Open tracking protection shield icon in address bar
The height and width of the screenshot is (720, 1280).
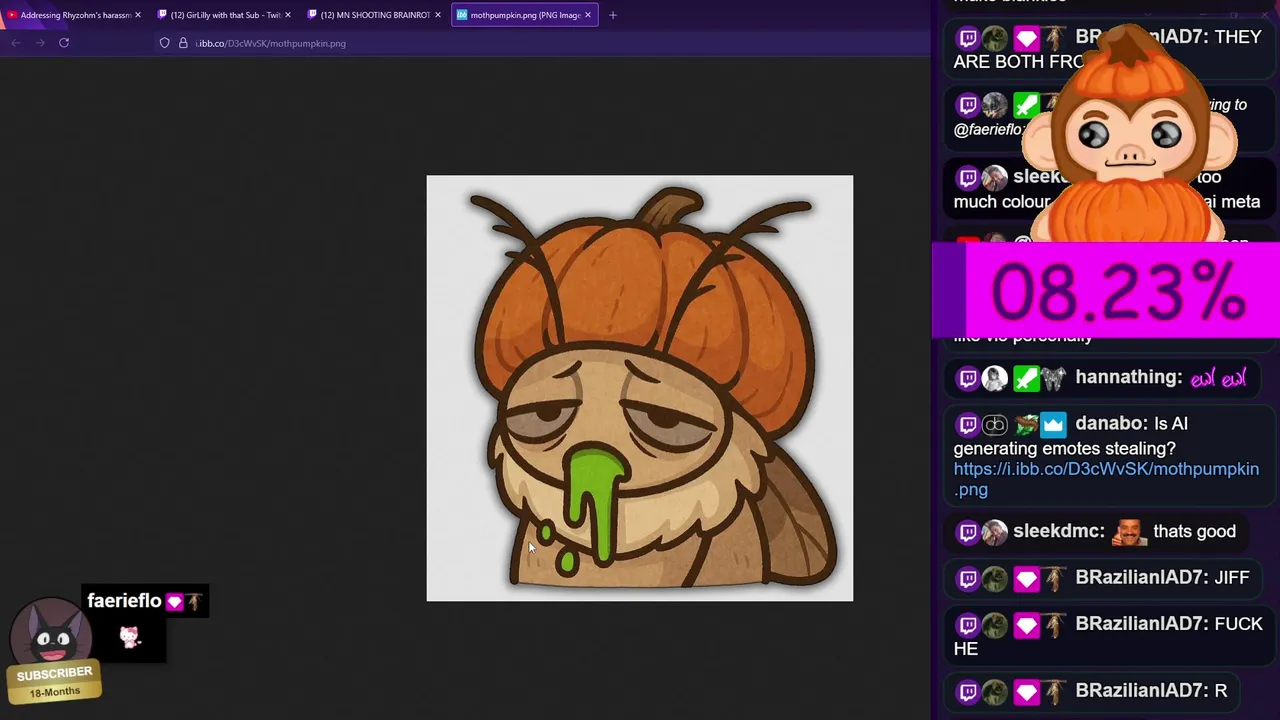point(165,43)
